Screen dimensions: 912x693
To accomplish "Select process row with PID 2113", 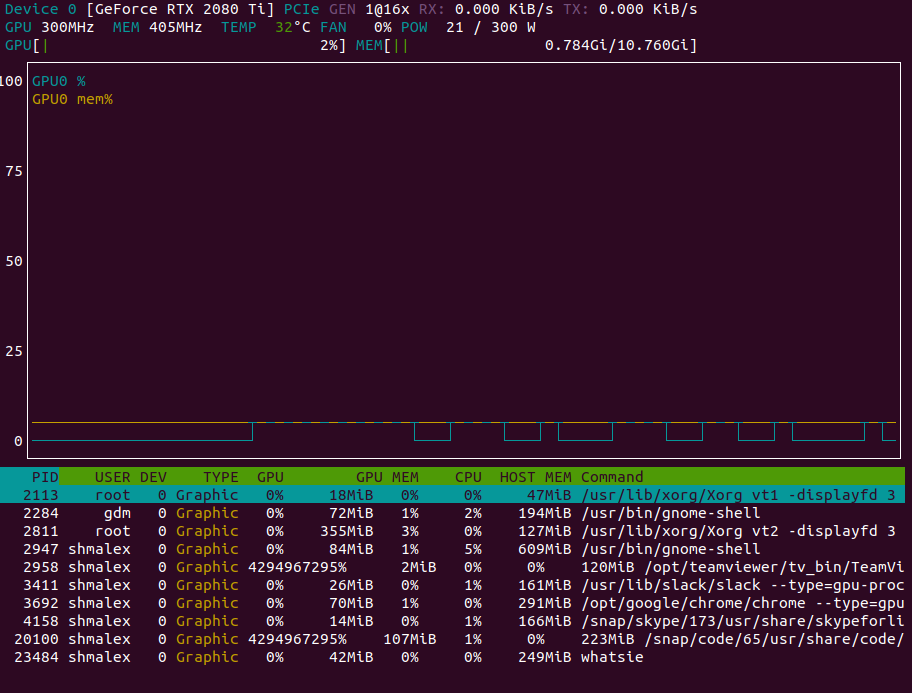I will point(453,495).
